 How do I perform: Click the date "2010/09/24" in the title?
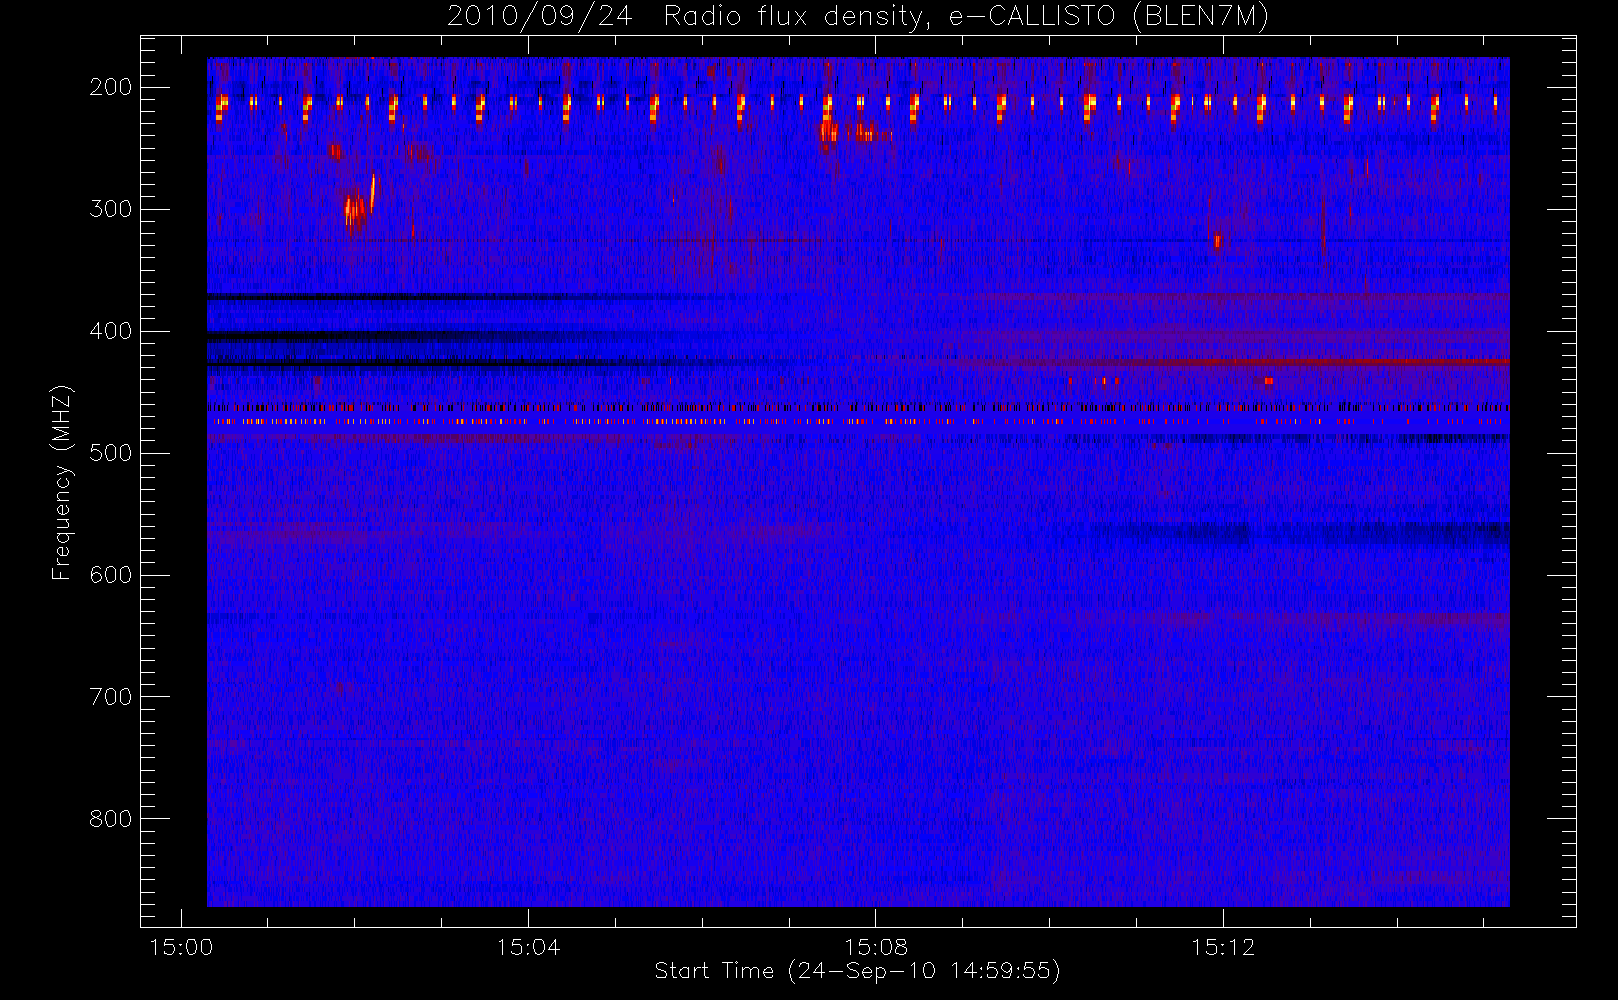pyautogui.click(x=540, y=17)
